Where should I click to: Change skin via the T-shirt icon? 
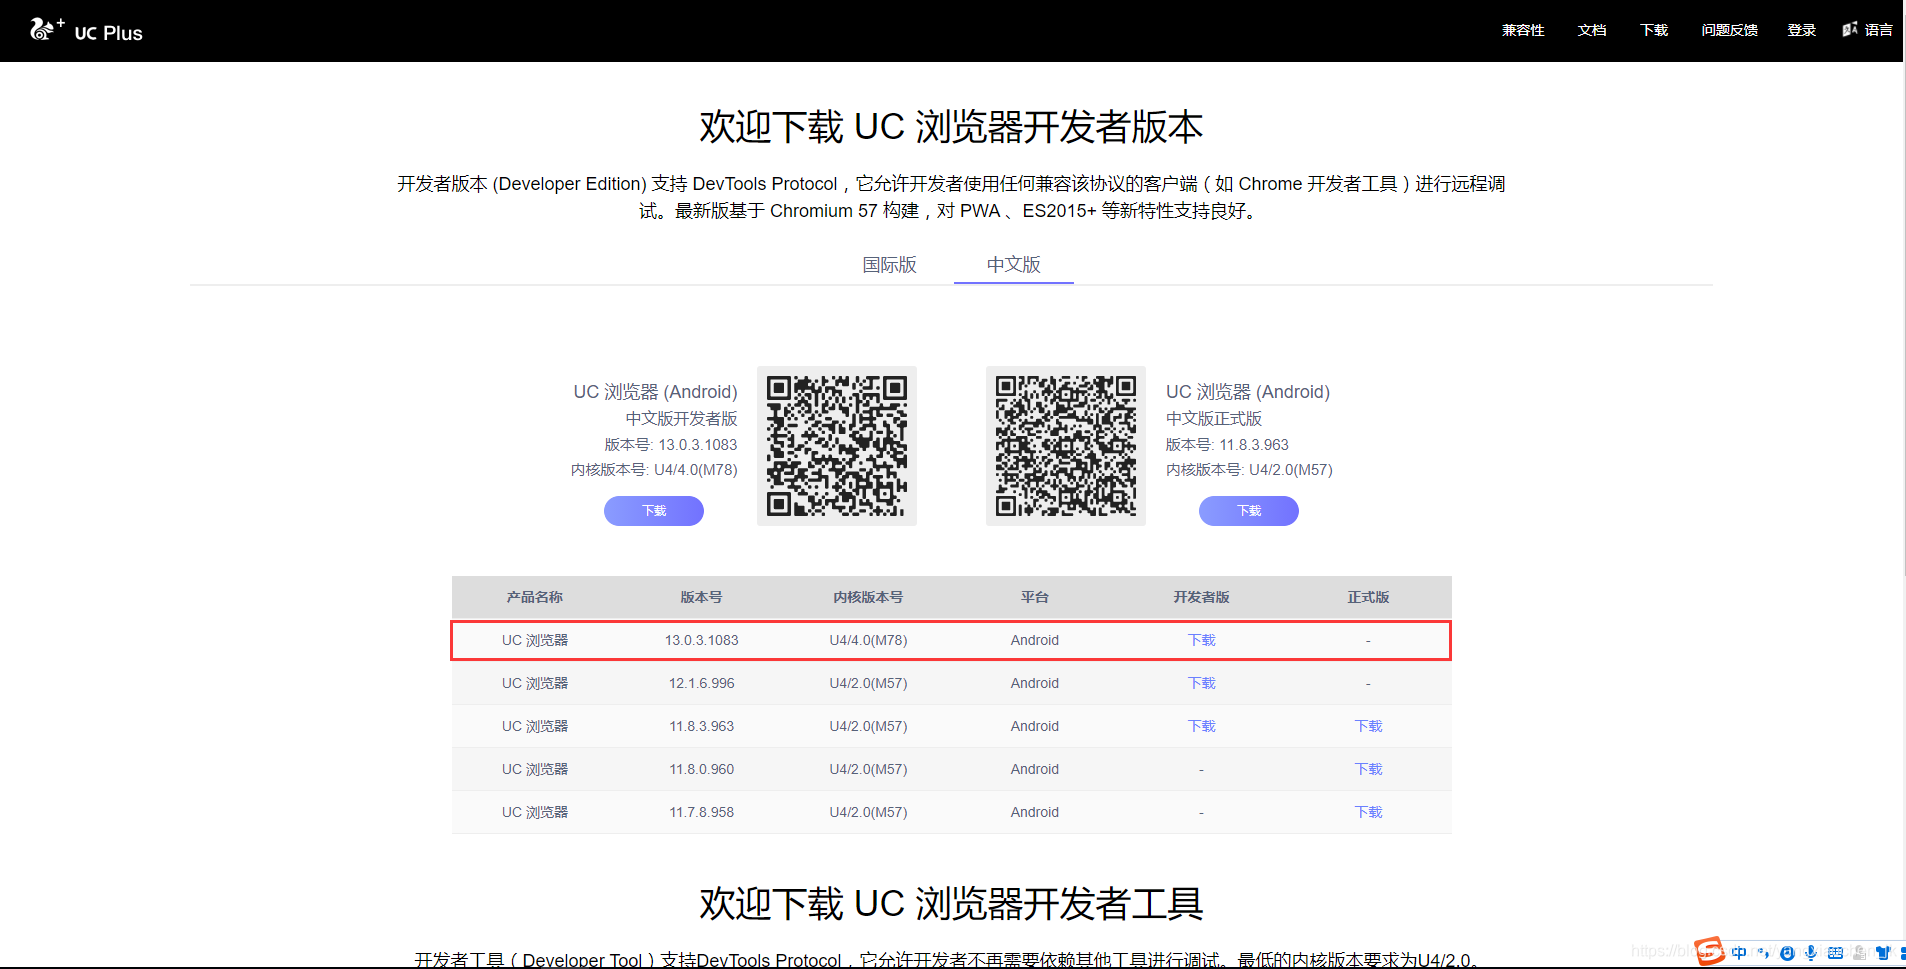[x=1883, y=952]
